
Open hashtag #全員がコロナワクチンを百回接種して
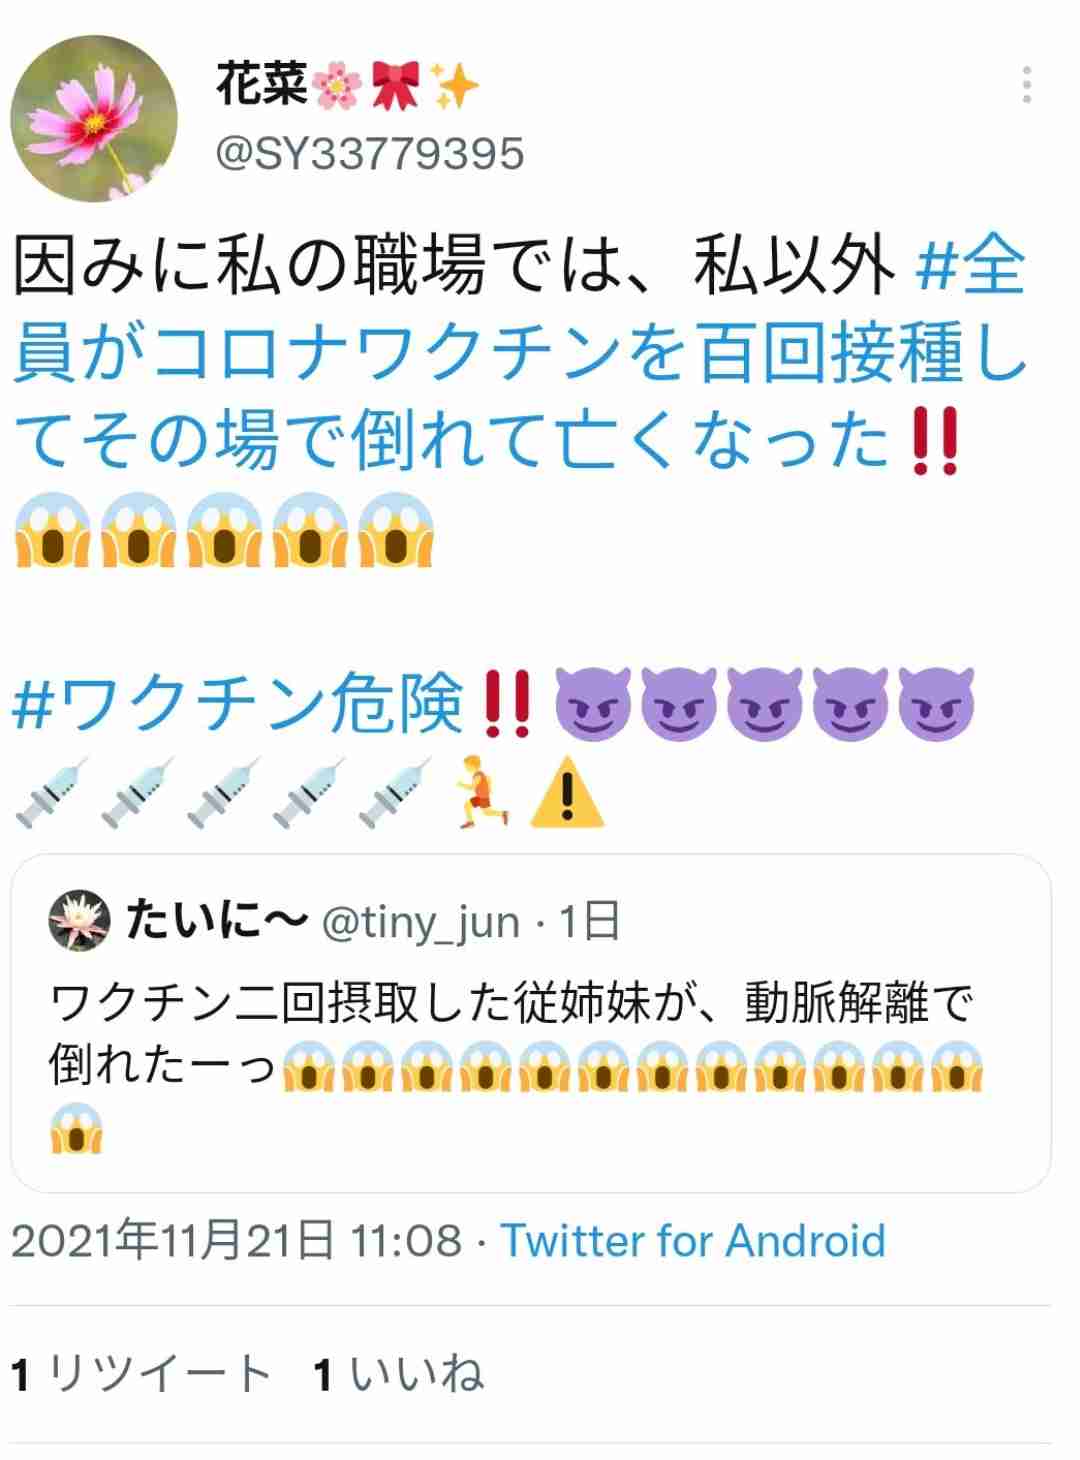[x=520, y=354]
